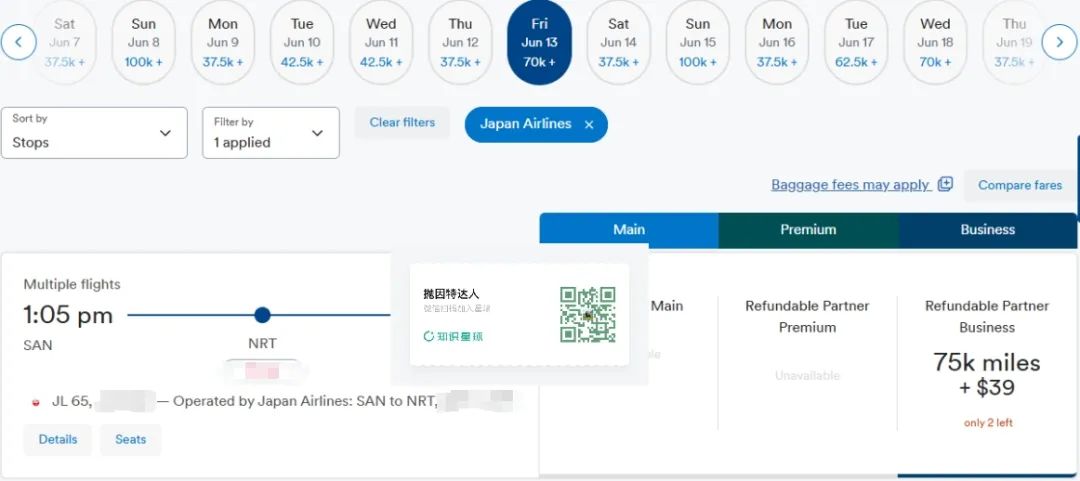Click the baggage fees external link icon

(946, 184)
